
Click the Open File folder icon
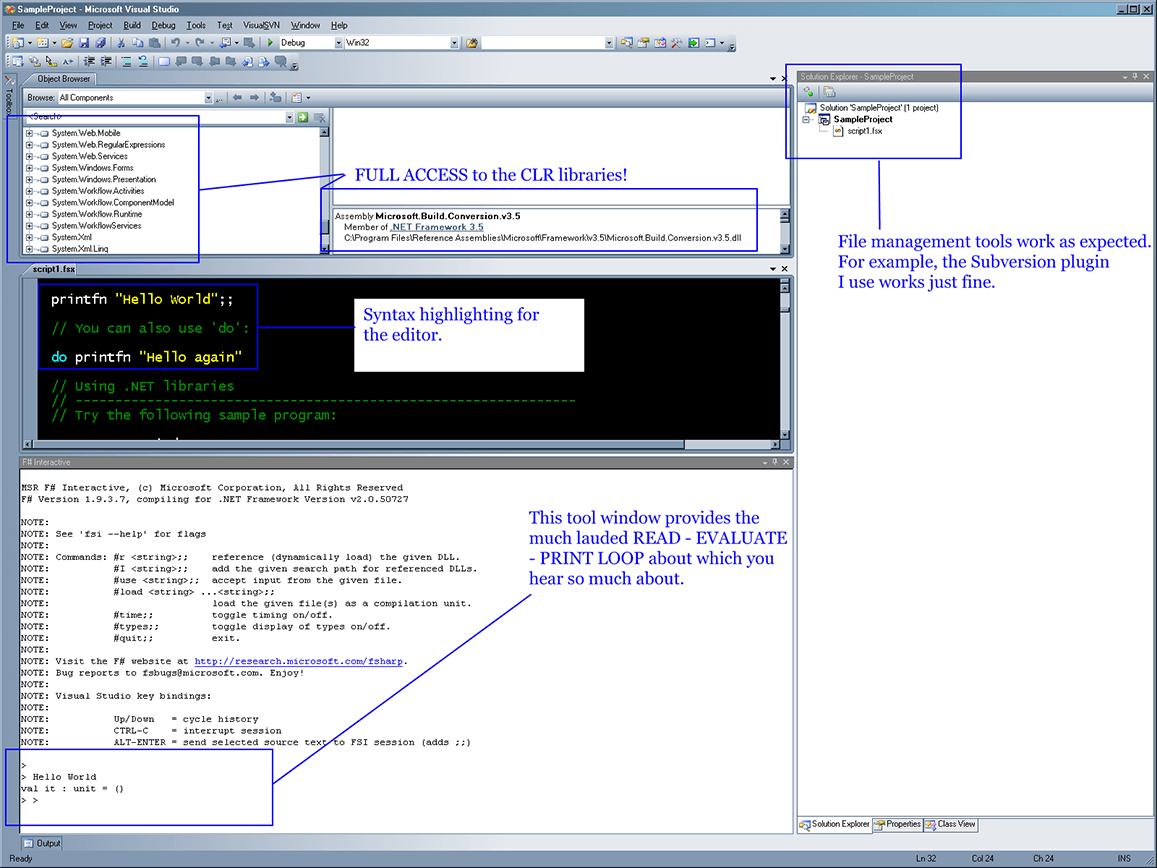[66, 43]
